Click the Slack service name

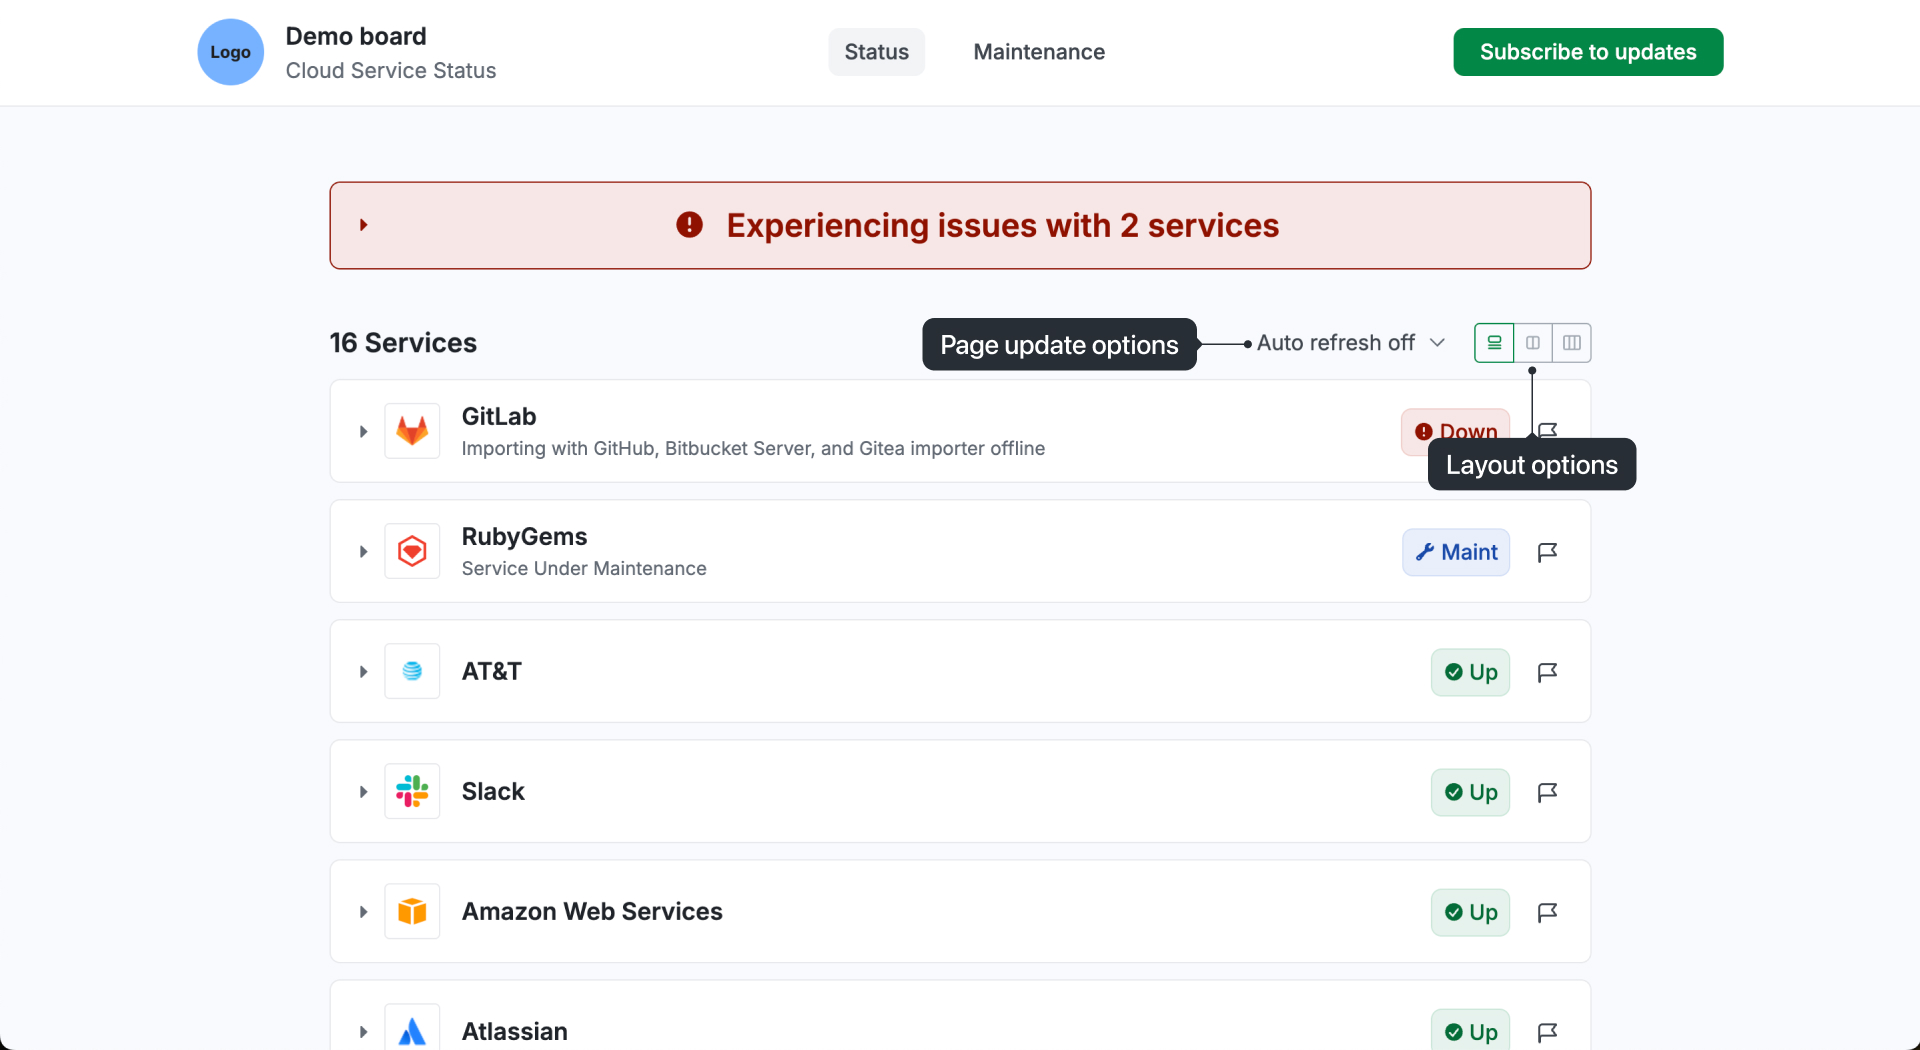493,791
